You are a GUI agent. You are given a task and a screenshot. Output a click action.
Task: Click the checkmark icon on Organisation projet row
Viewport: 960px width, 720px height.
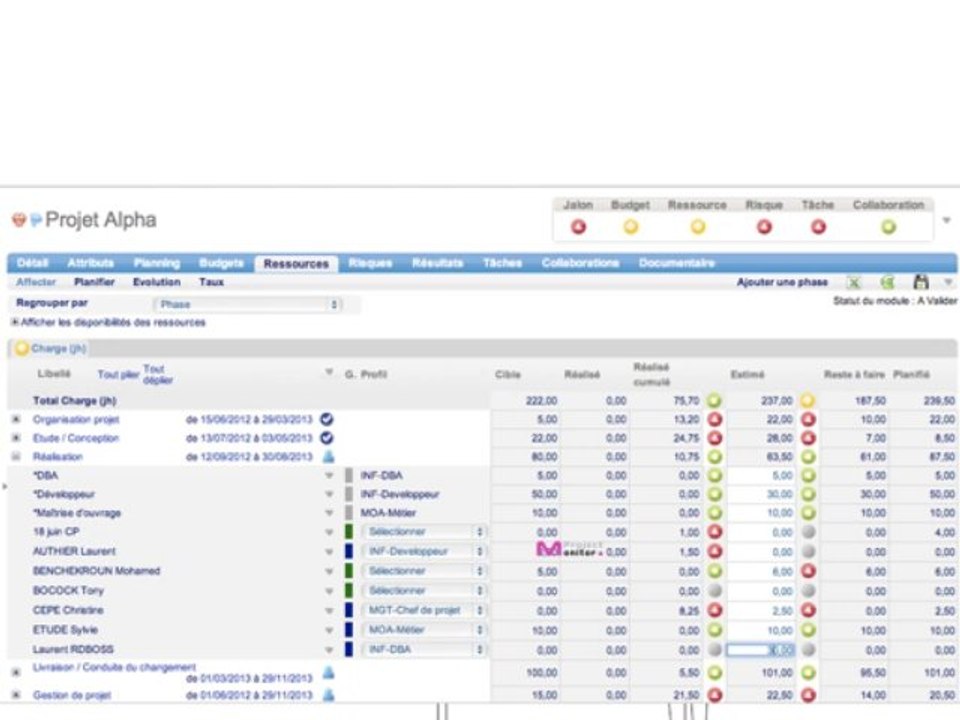point(327,419)
